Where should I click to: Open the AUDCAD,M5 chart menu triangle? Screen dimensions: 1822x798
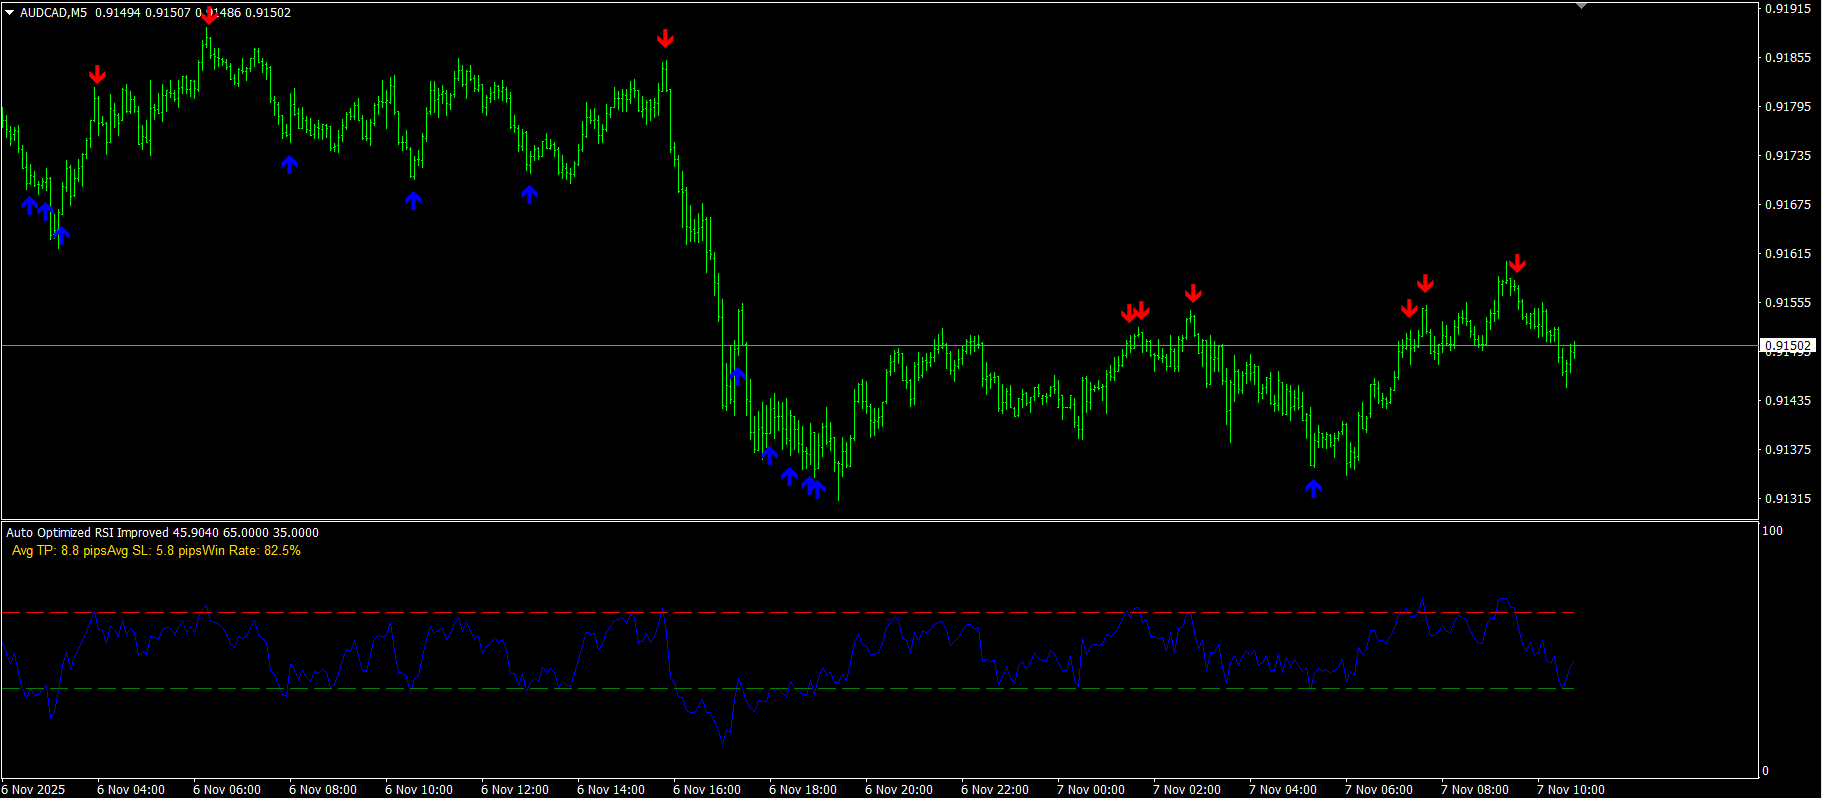[10, 13]
